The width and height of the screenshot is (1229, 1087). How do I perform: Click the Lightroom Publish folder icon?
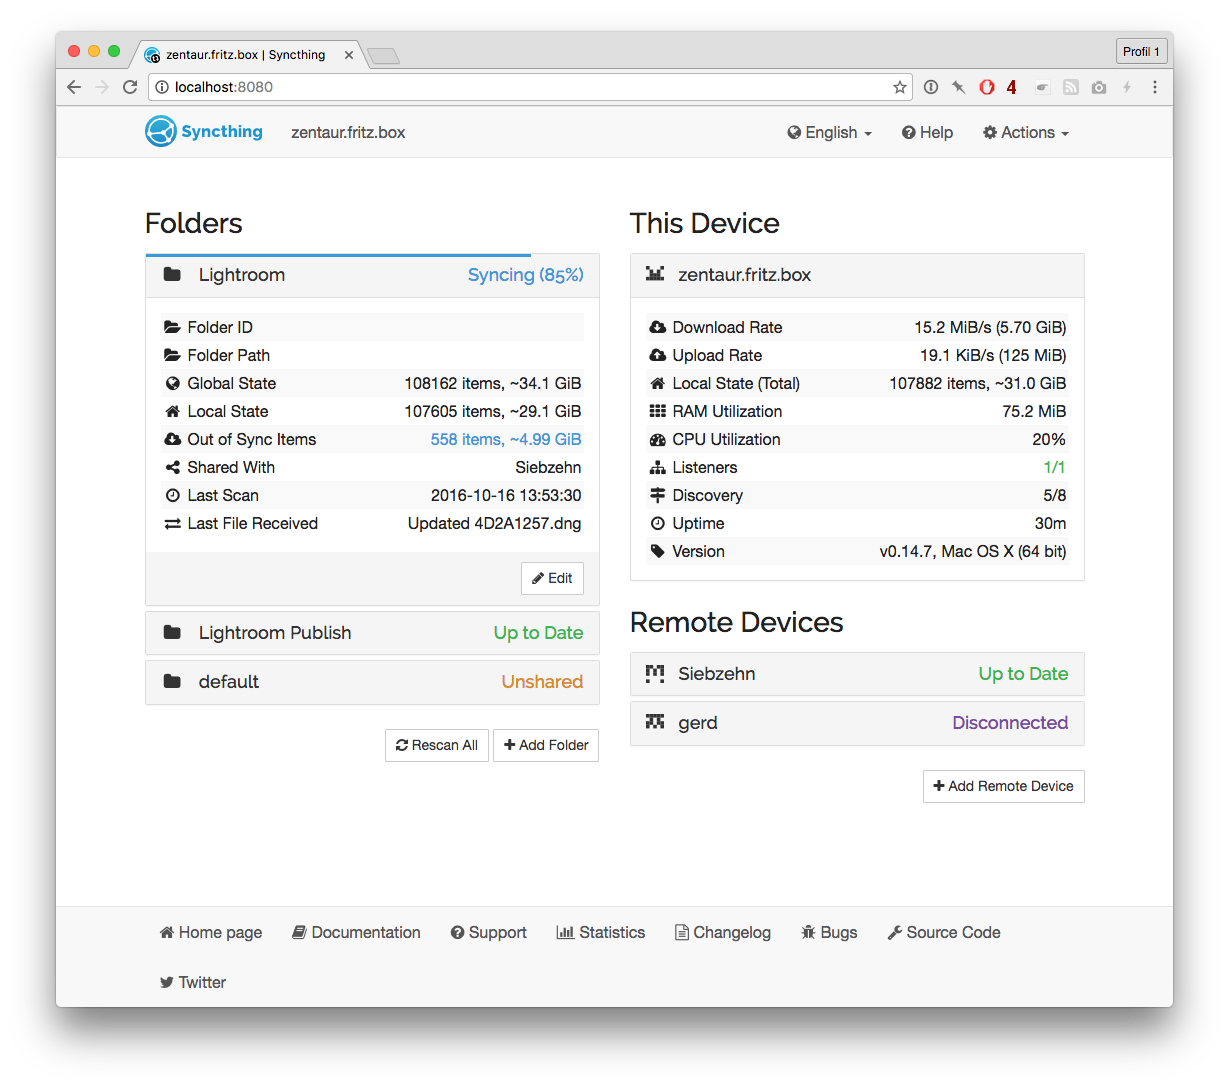(x=172, y=632)
